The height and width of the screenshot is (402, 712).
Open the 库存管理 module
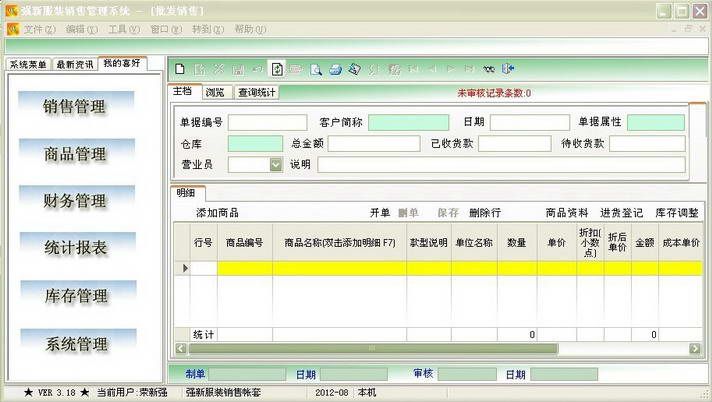pyautogui.click(x=77, y=296)
